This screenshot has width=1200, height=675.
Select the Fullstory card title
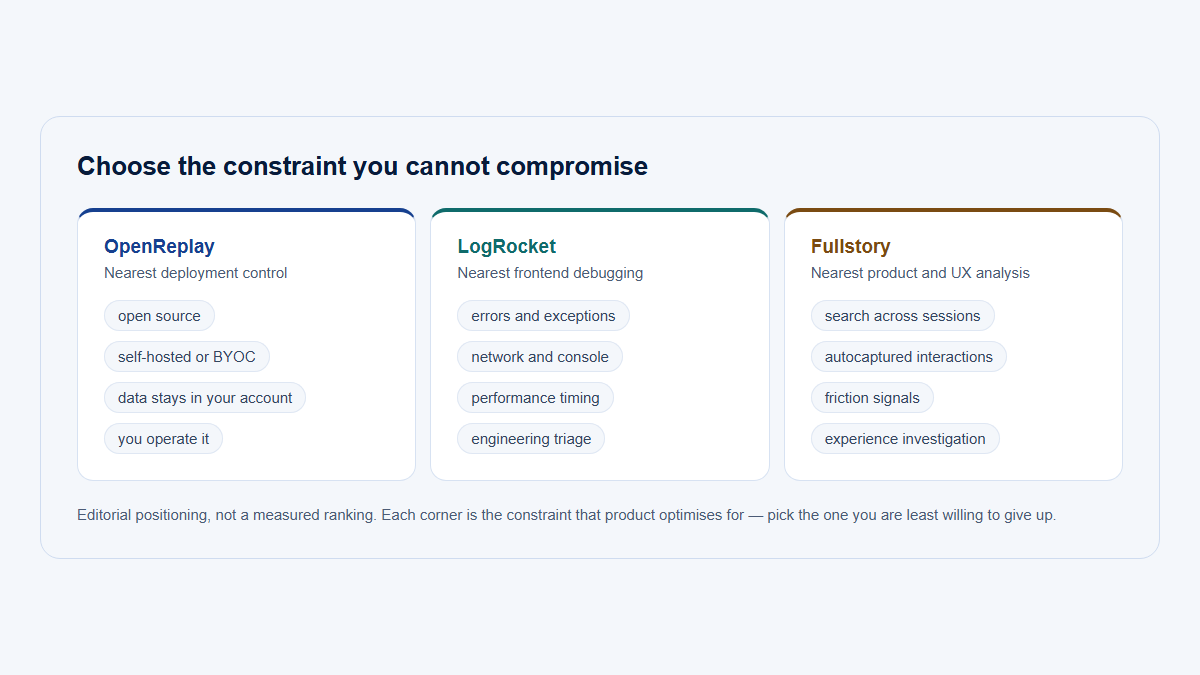point(850,246)
